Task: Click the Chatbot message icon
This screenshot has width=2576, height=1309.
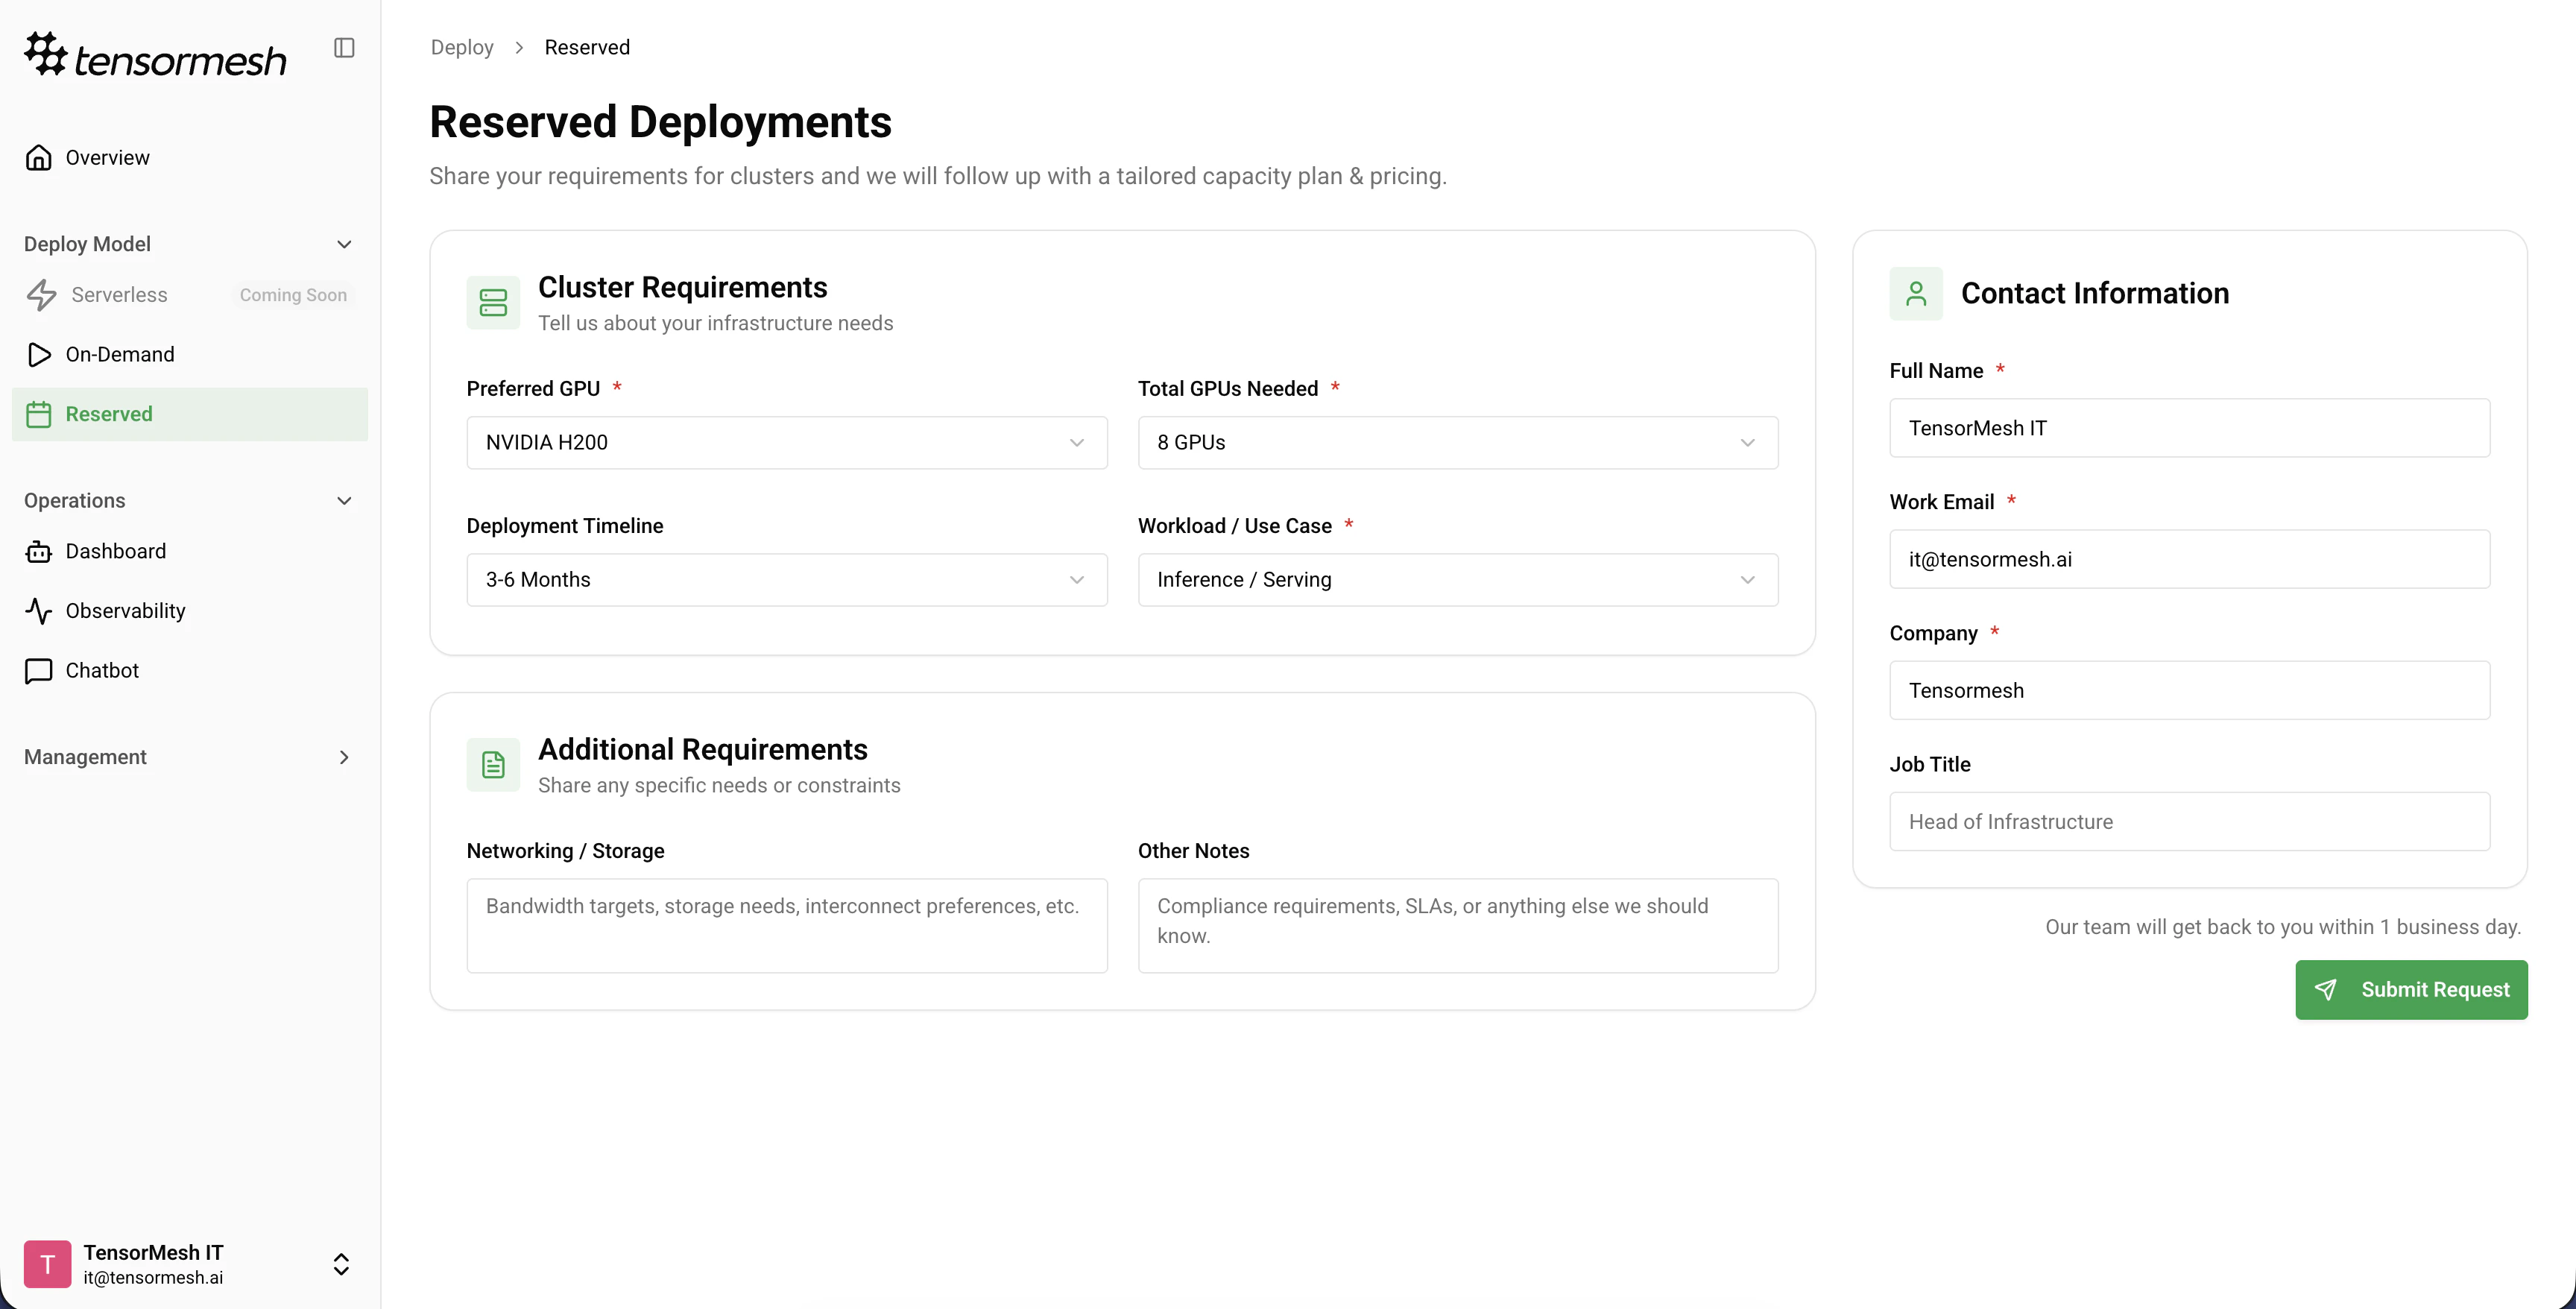Action: [x=39, y=671]
